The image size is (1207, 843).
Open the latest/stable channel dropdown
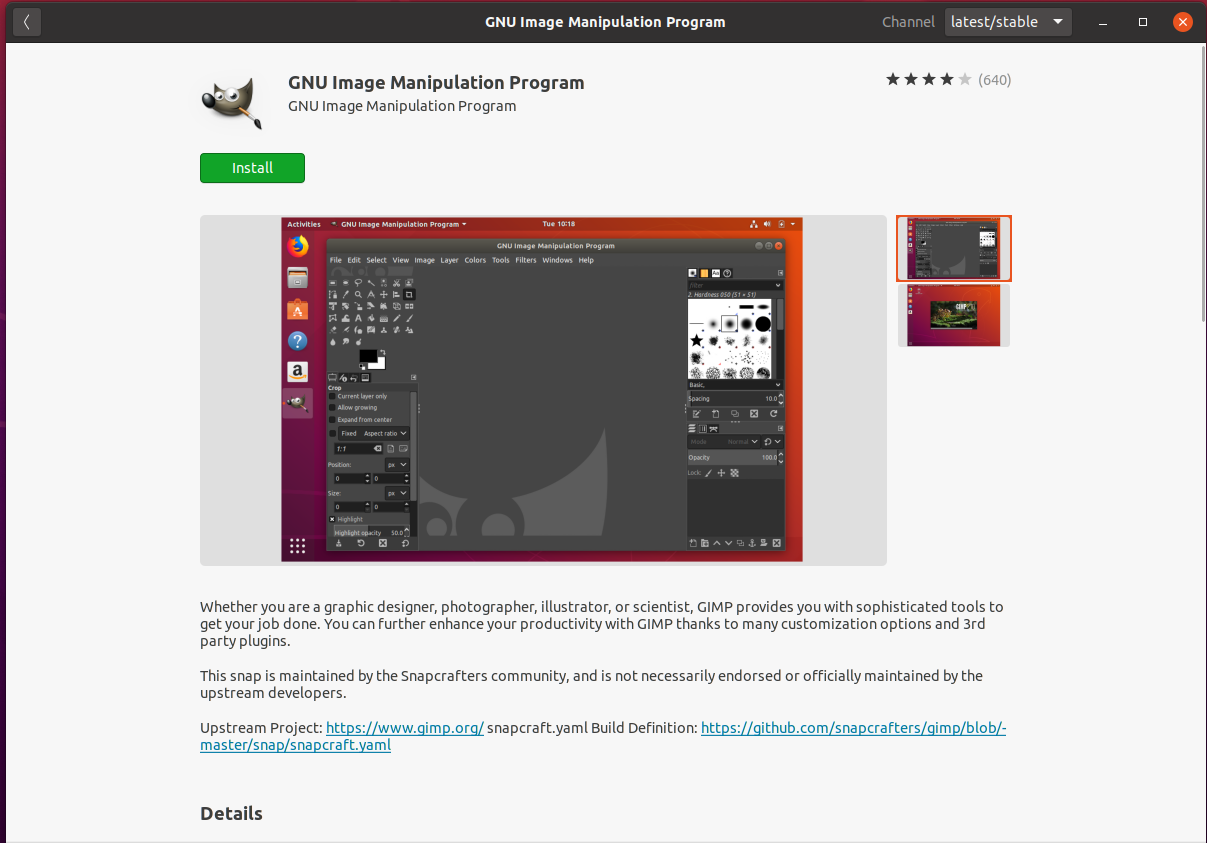1008,22
